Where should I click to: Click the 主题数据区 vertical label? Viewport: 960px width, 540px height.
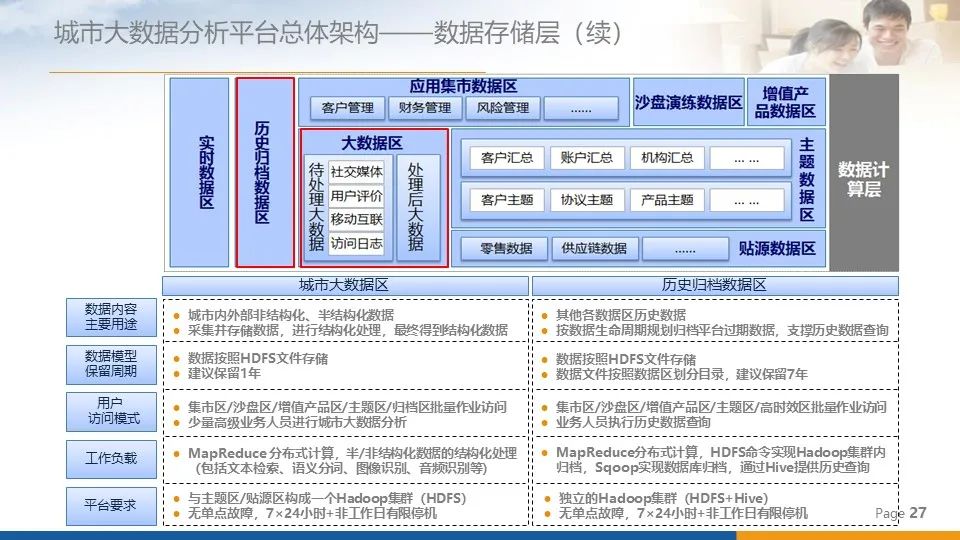(x=807, y=179)
